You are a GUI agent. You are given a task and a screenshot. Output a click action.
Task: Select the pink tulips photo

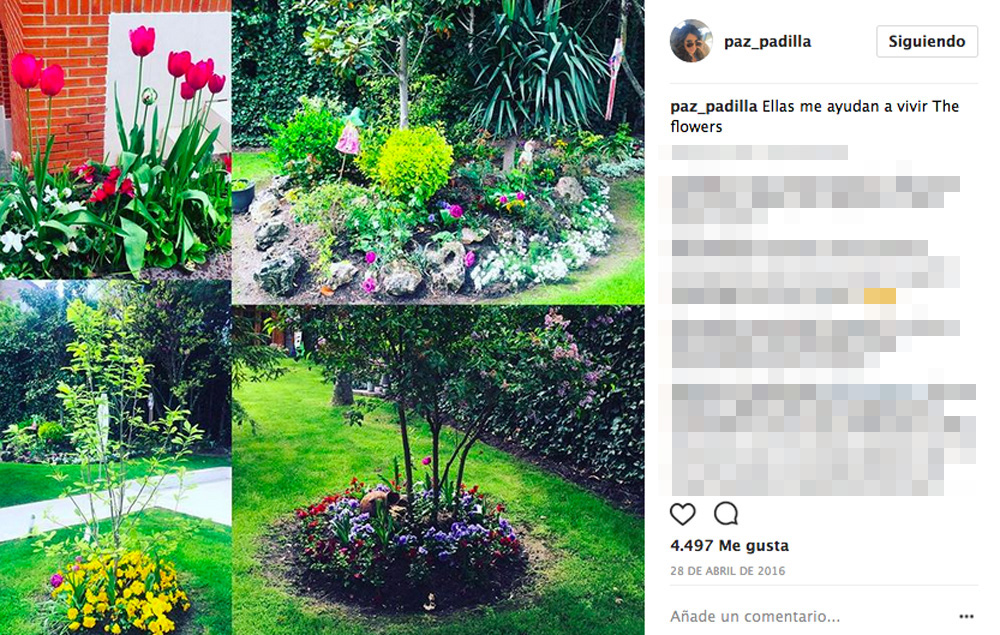click(x=115, y=140)
